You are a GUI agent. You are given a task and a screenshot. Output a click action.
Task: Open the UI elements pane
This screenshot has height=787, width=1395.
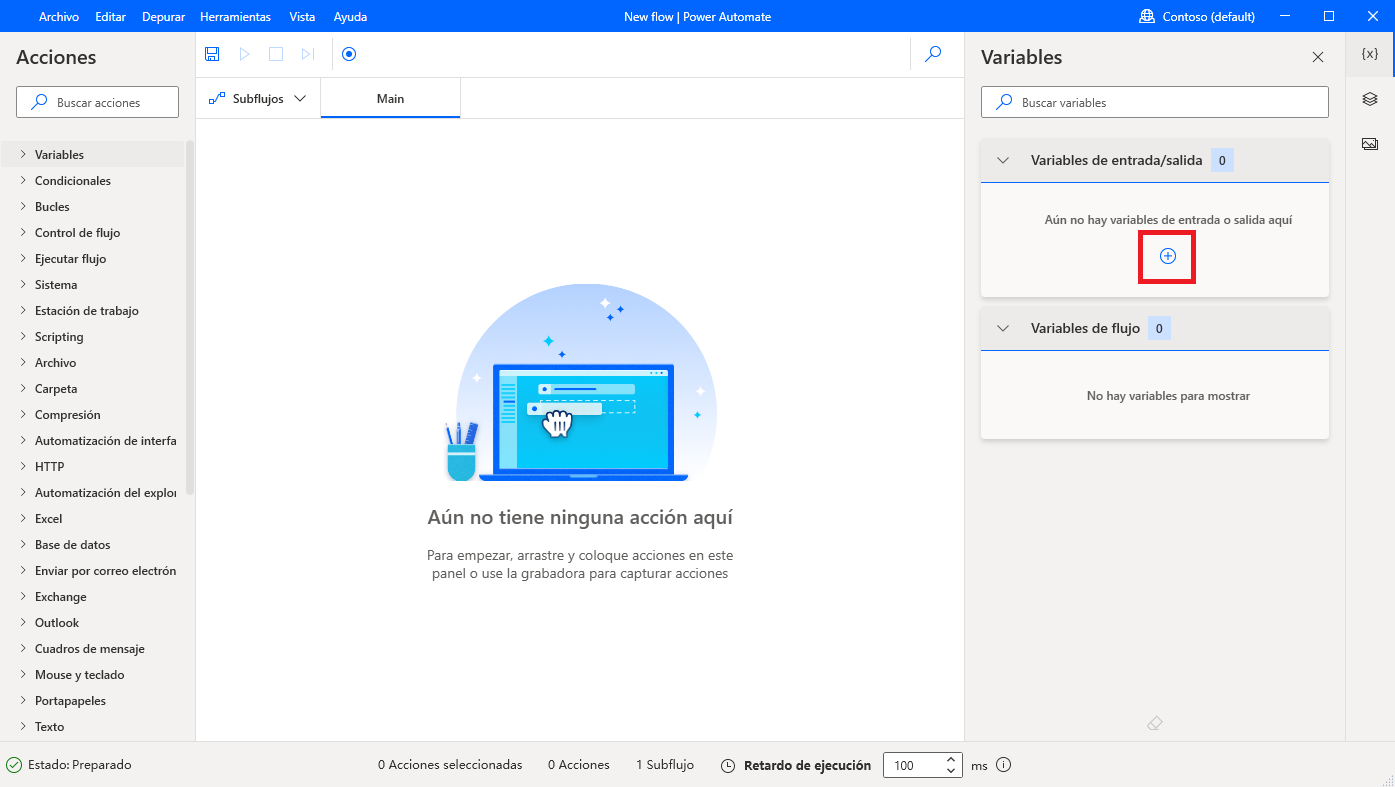(1369, 99)
